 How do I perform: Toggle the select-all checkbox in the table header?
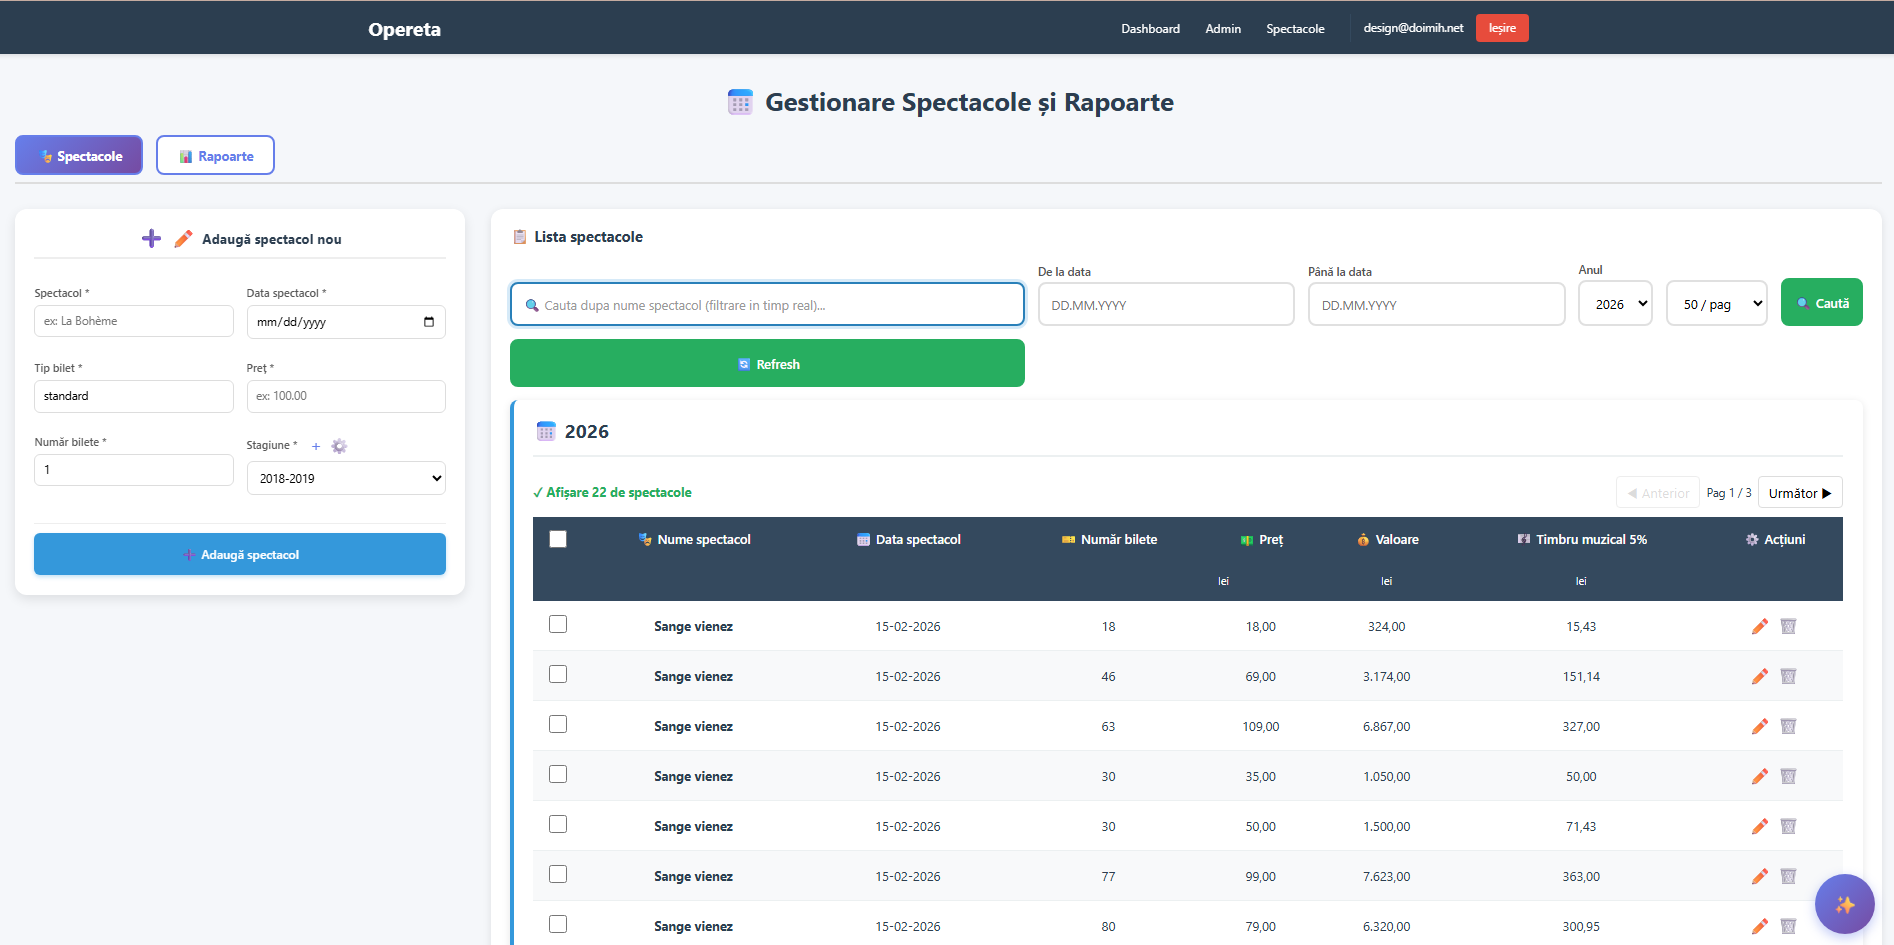coord(558,539)
